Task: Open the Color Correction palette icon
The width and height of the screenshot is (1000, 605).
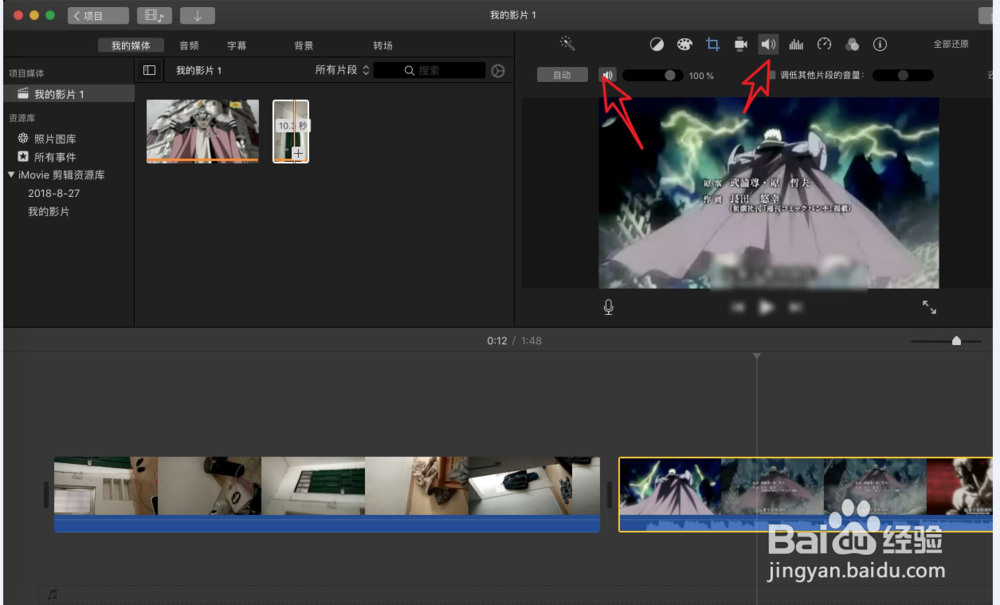Action: pos(685,44)
